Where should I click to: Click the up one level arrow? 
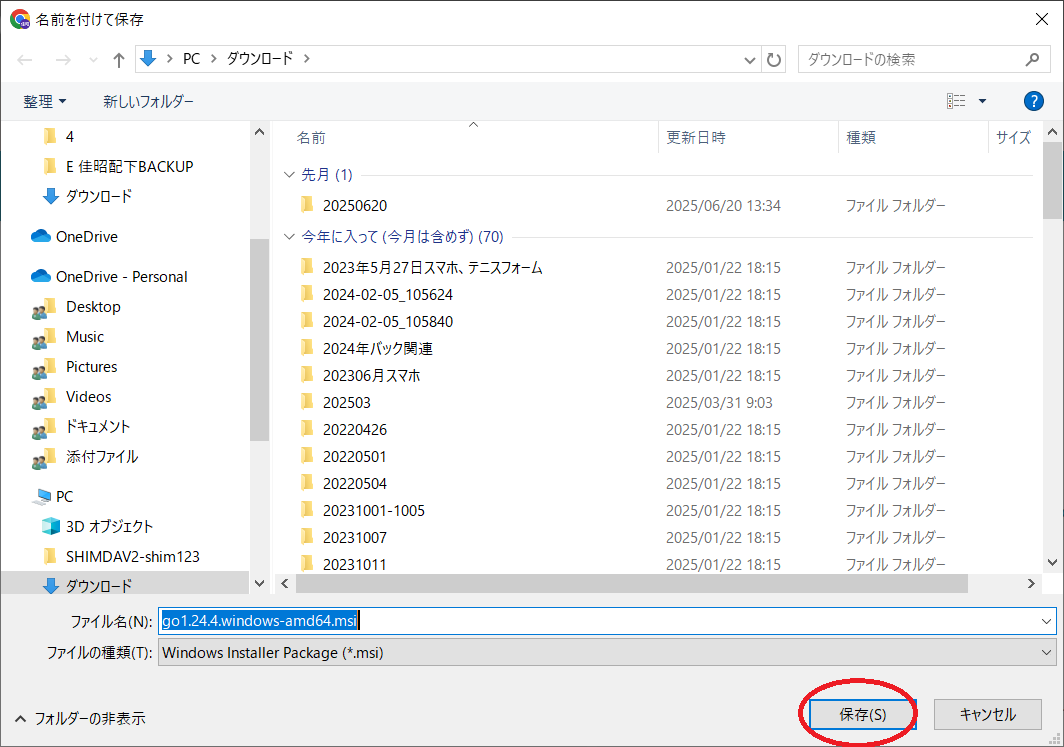119,60
